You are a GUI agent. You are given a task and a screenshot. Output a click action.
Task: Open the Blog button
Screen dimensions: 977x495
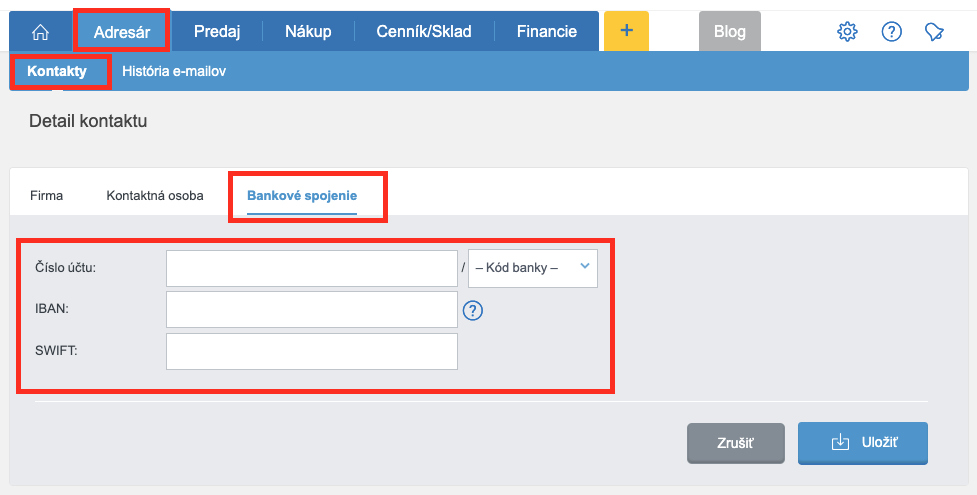(x=730, y=31)
